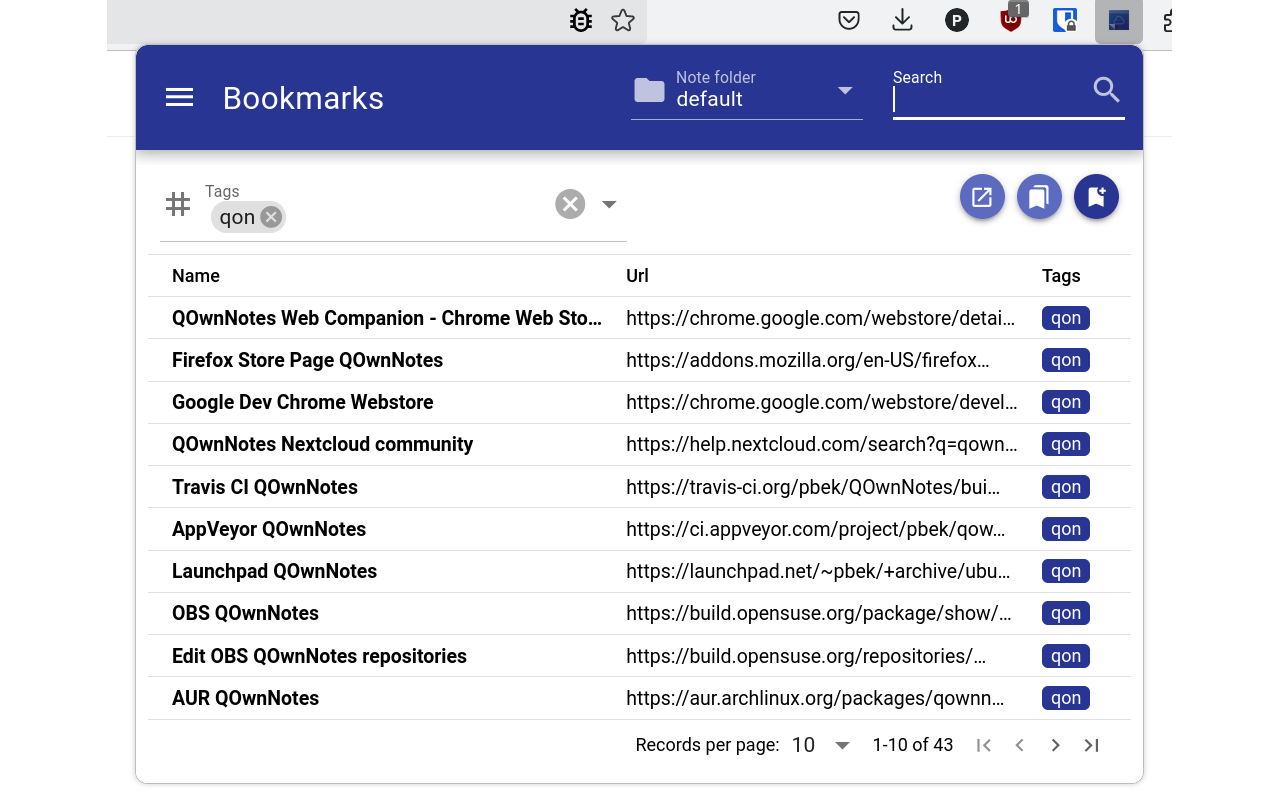Click the search magnifier icon

(x=1106, y=89)
